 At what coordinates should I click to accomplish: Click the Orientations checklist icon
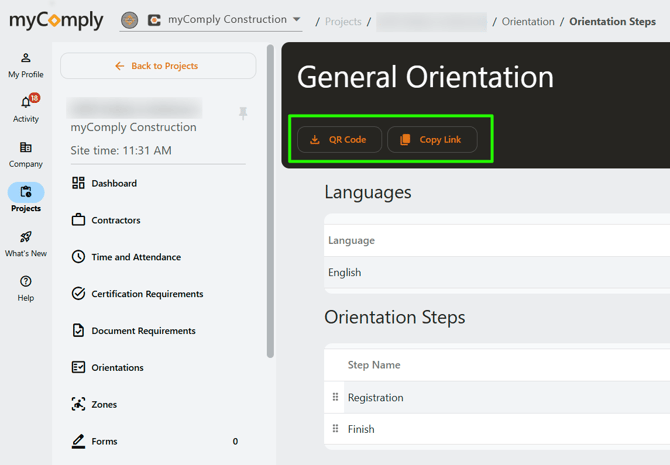(x=78, y=367)
